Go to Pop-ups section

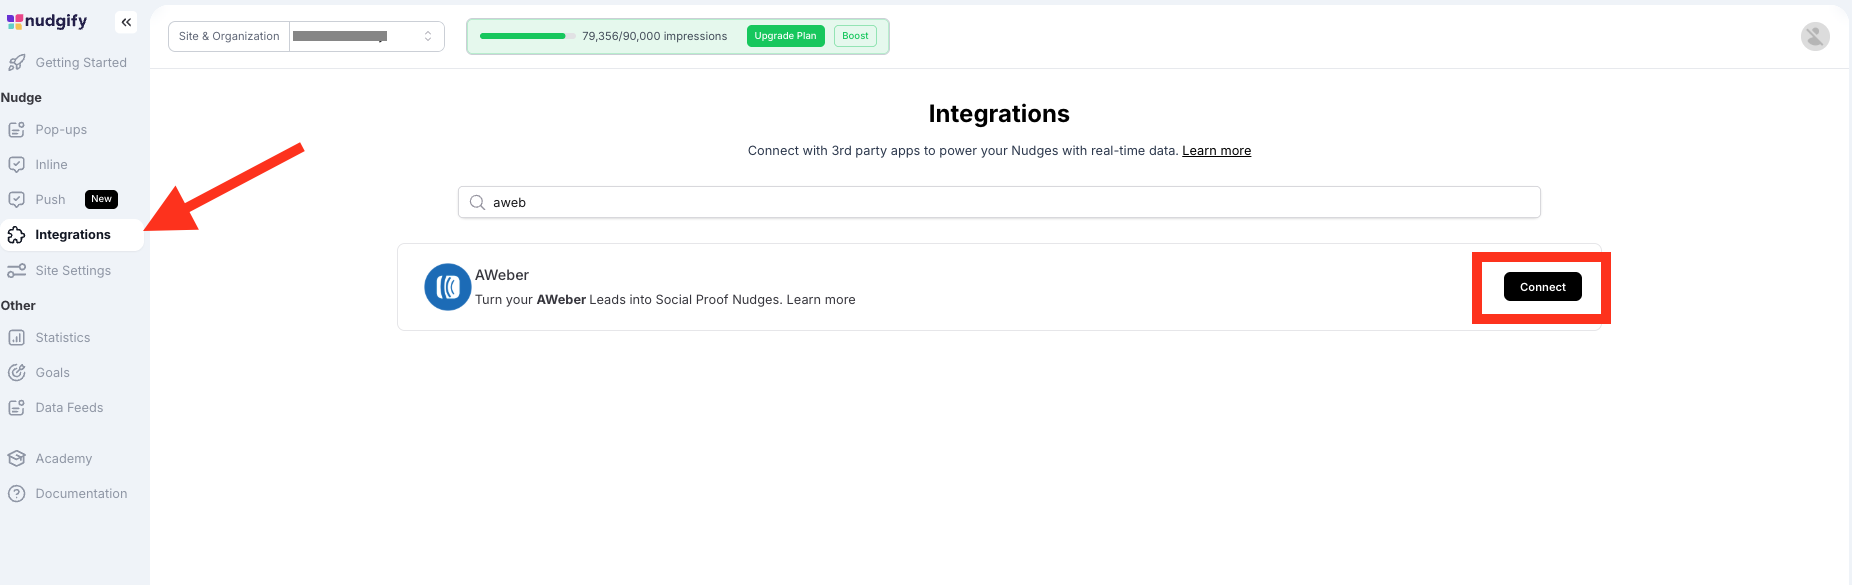point(61,130)
